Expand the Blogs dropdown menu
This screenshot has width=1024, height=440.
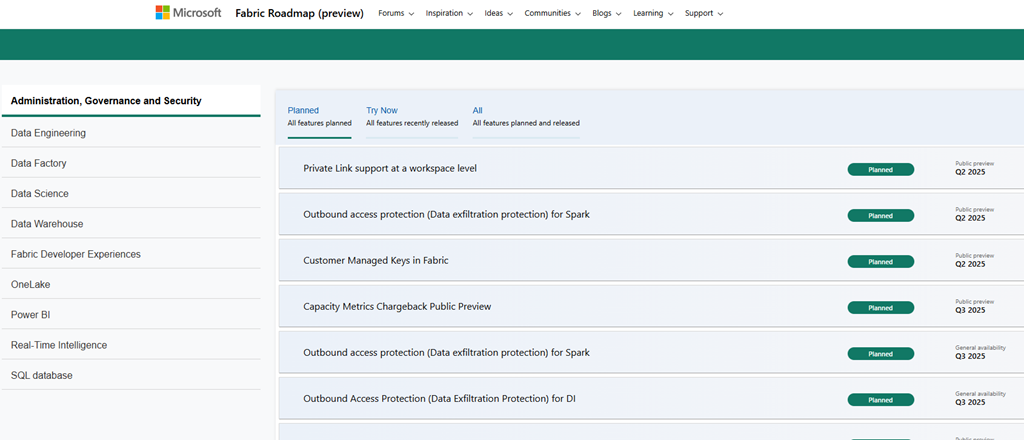(607, 13)
